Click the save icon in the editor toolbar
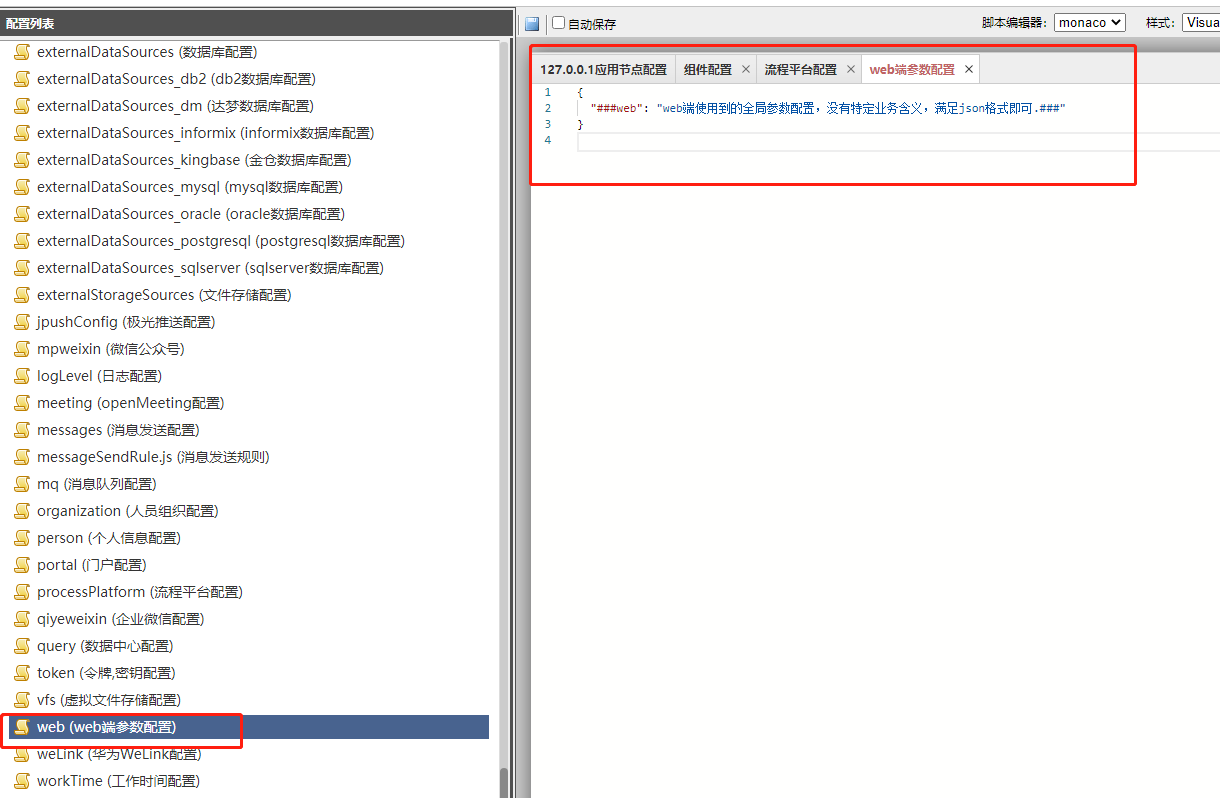The width and height of the screenshot is (1220, 798). click(x=532, y=23)
